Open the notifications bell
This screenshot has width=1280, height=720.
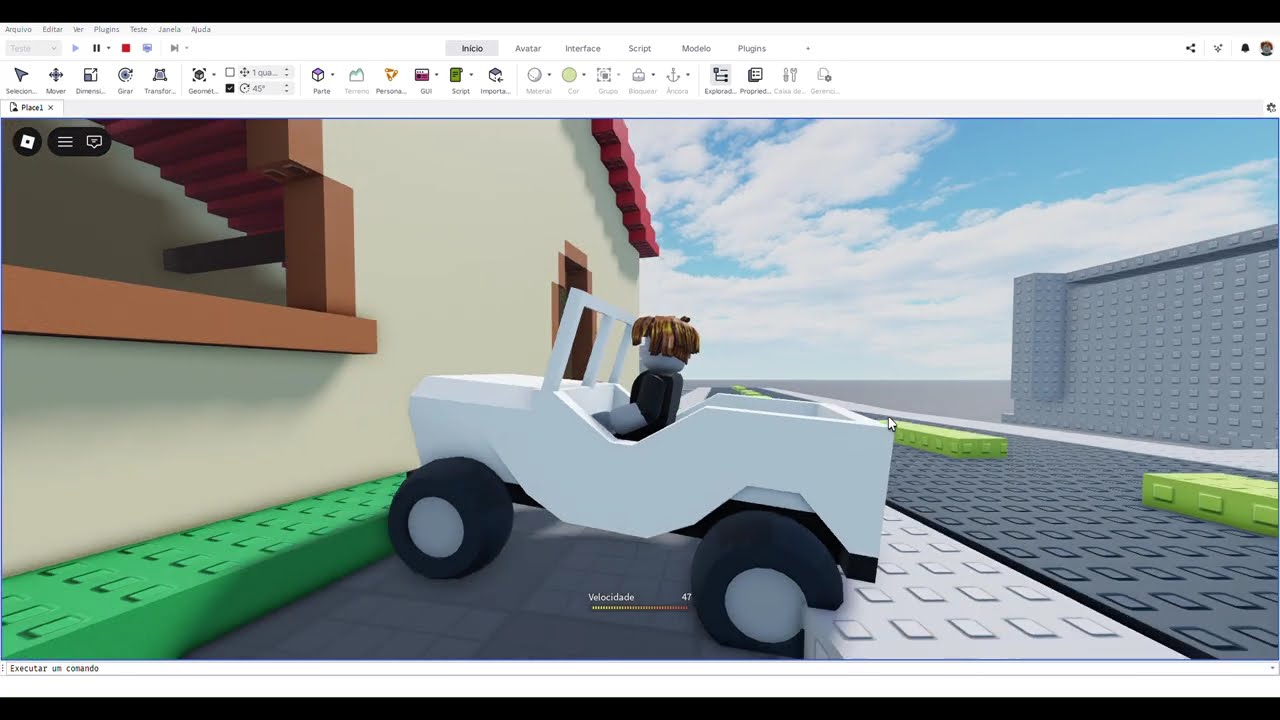[1245, 48]
